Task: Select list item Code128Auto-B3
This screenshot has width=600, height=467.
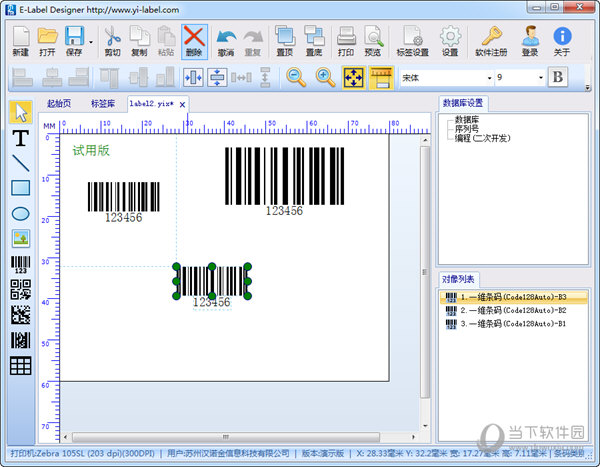Action: pyautogui.click(x=514, y=297)
